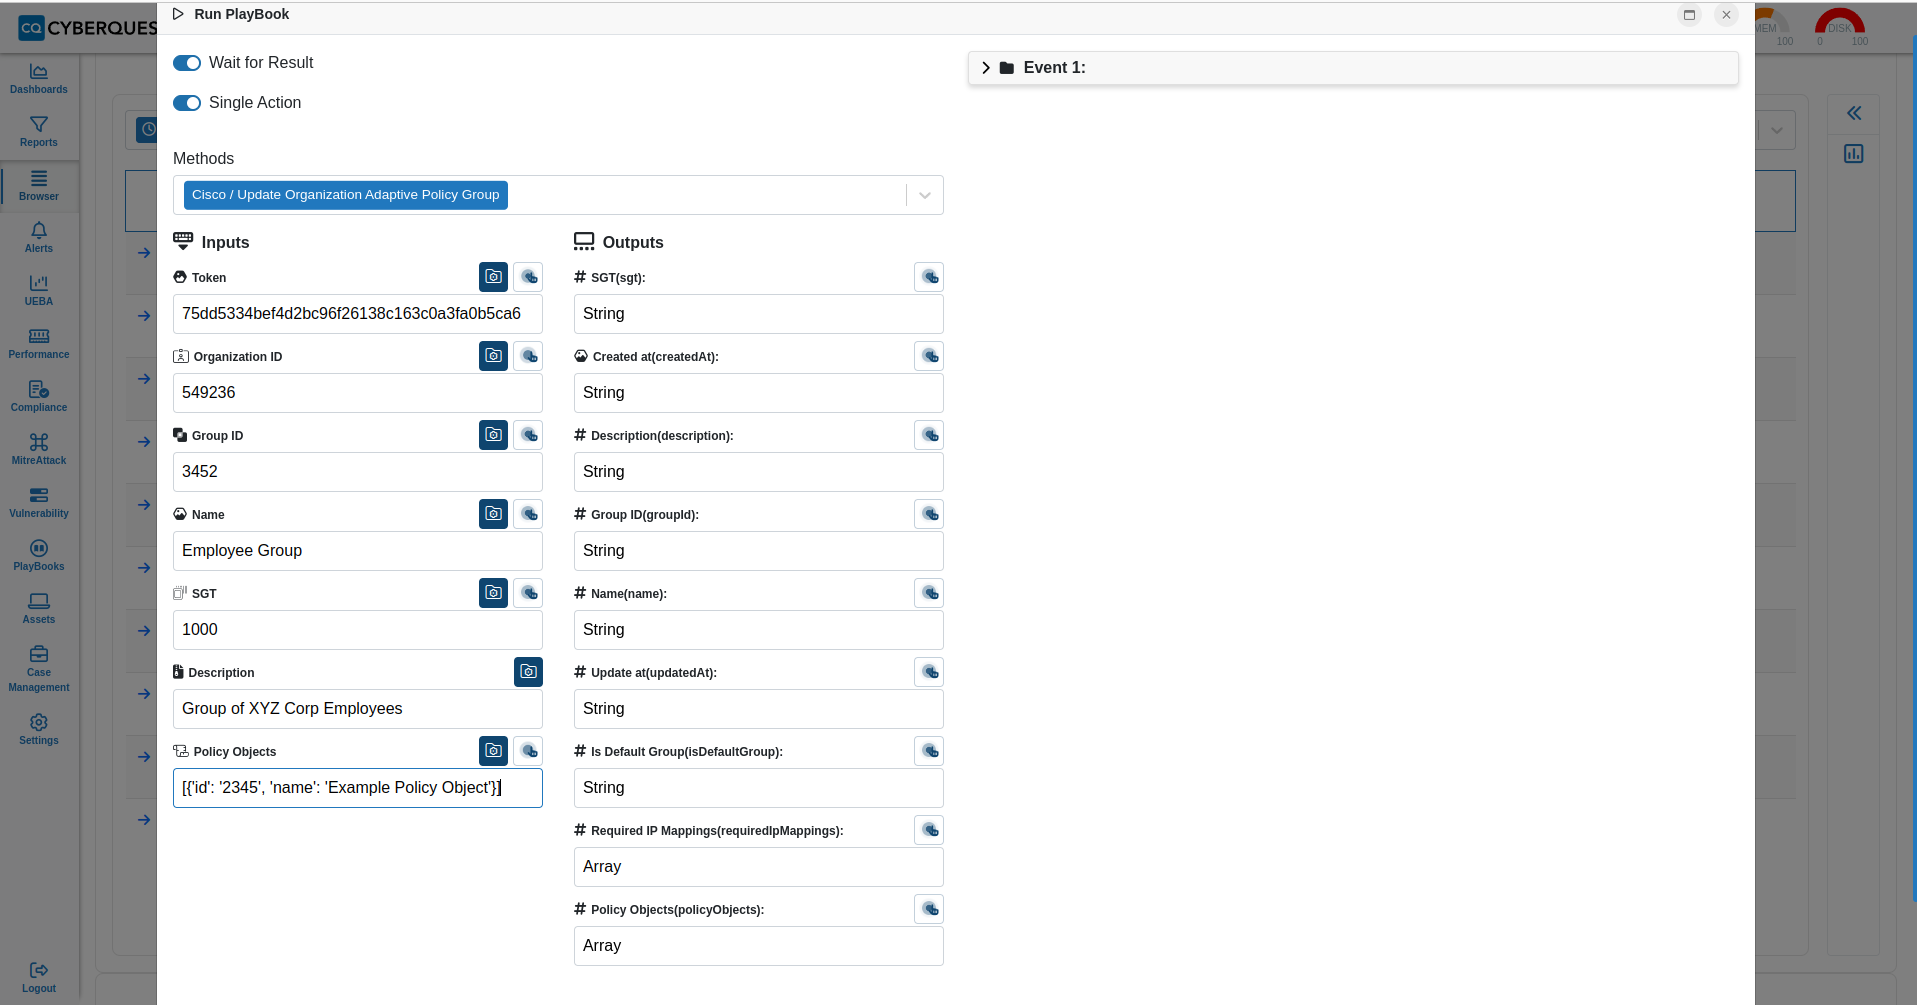Click the cloud icon beside Token input

(x=528, y=277)
